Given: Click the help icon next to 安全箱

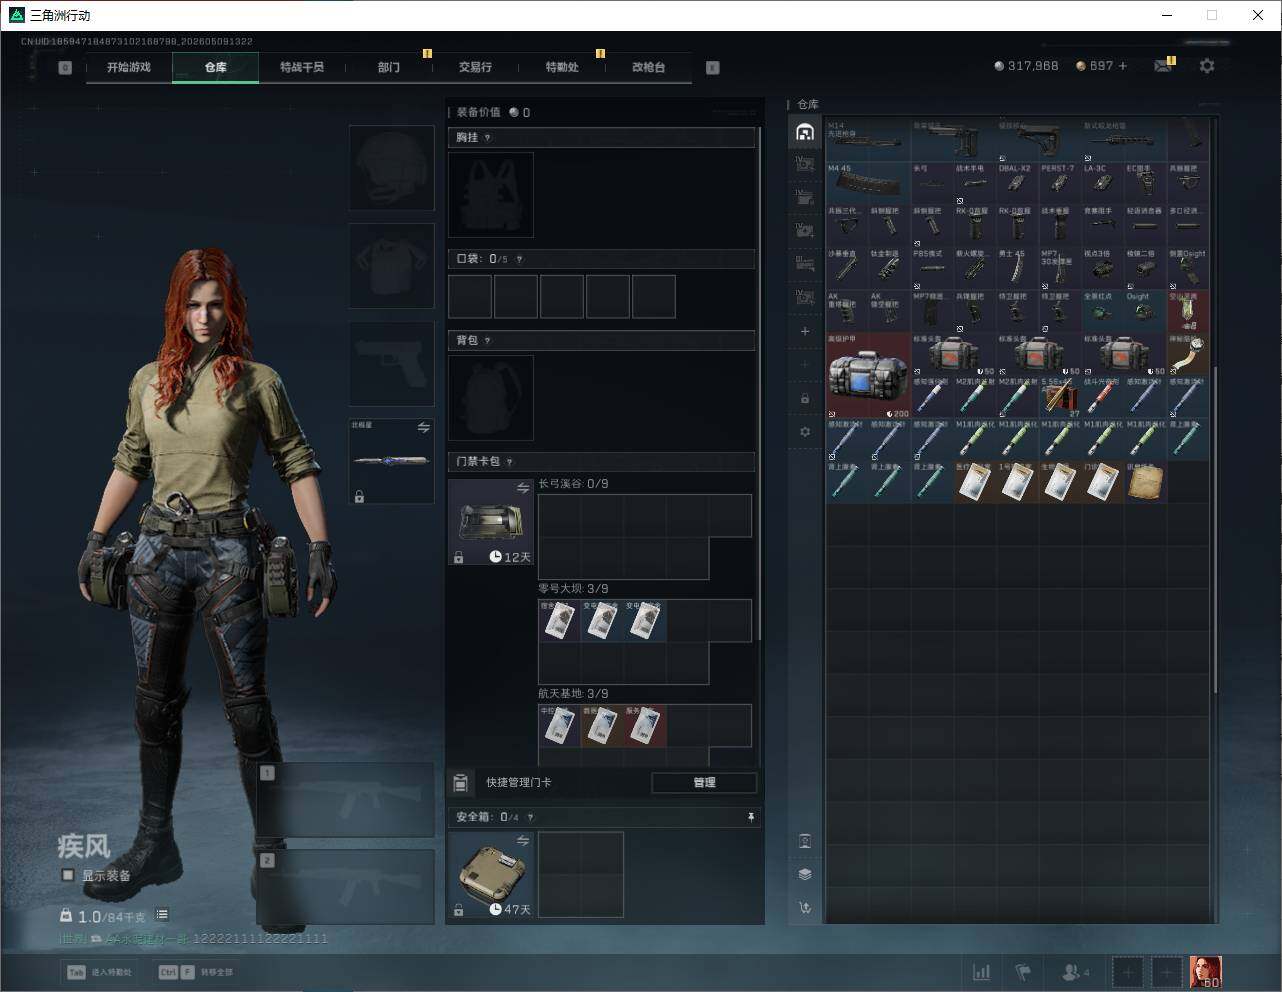Looking at the screenshot, I should [x=531, y=817].
